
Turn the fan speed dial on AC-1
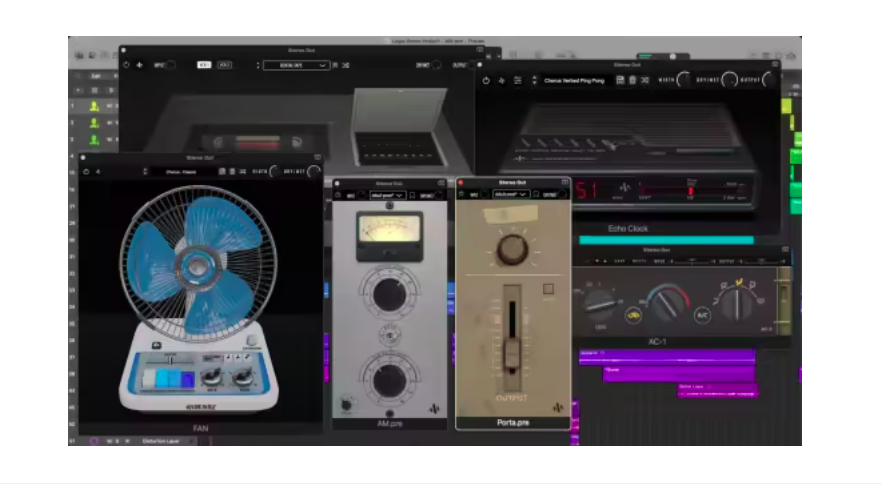[x=600, y=305]
